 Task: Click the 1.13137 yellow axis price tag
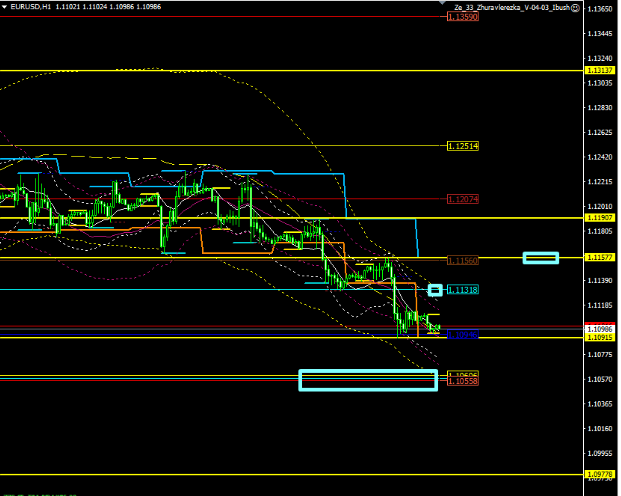[601, 70]
